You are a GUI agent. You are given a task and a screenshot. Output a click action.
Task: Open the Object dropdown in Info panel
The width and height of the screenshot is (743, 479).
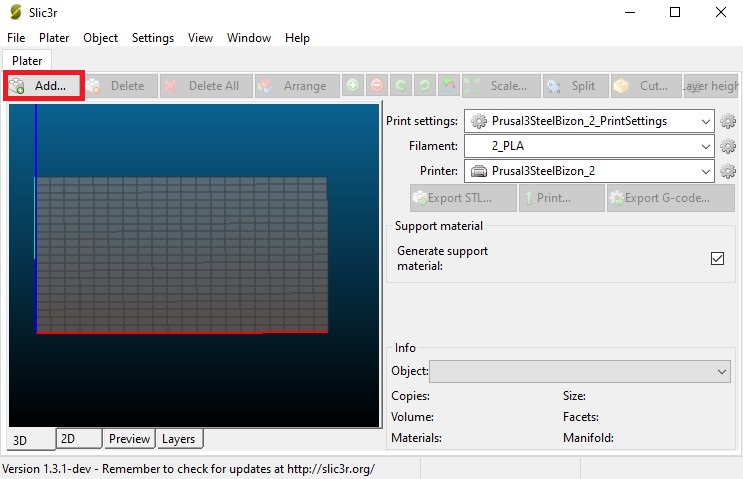pyautogui.click(x=723, y=371)
